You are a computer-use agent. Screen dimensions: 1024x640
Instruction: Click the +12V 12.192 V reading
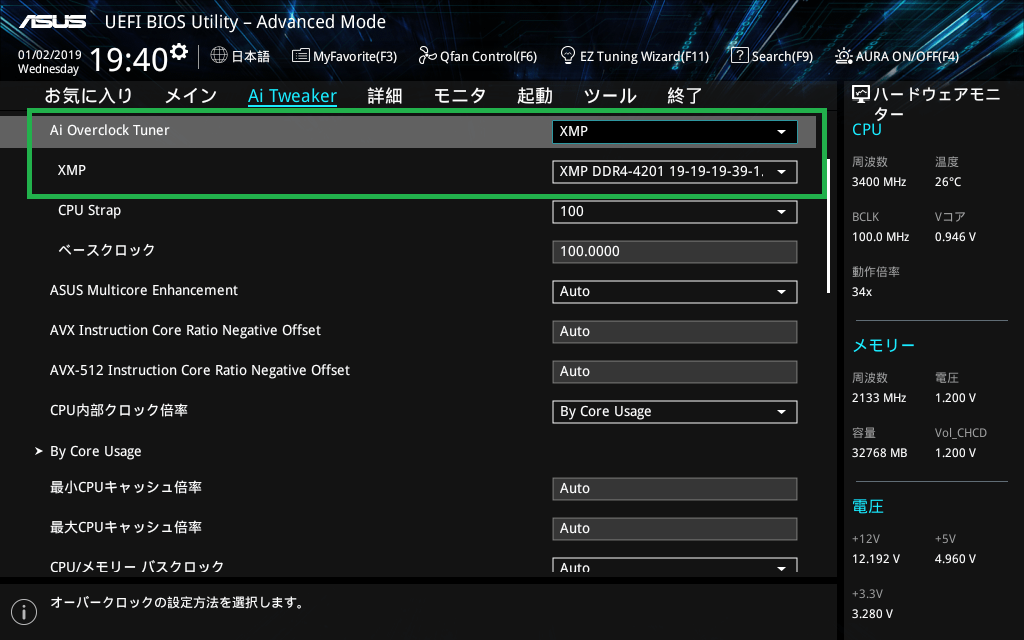(876, 559)
